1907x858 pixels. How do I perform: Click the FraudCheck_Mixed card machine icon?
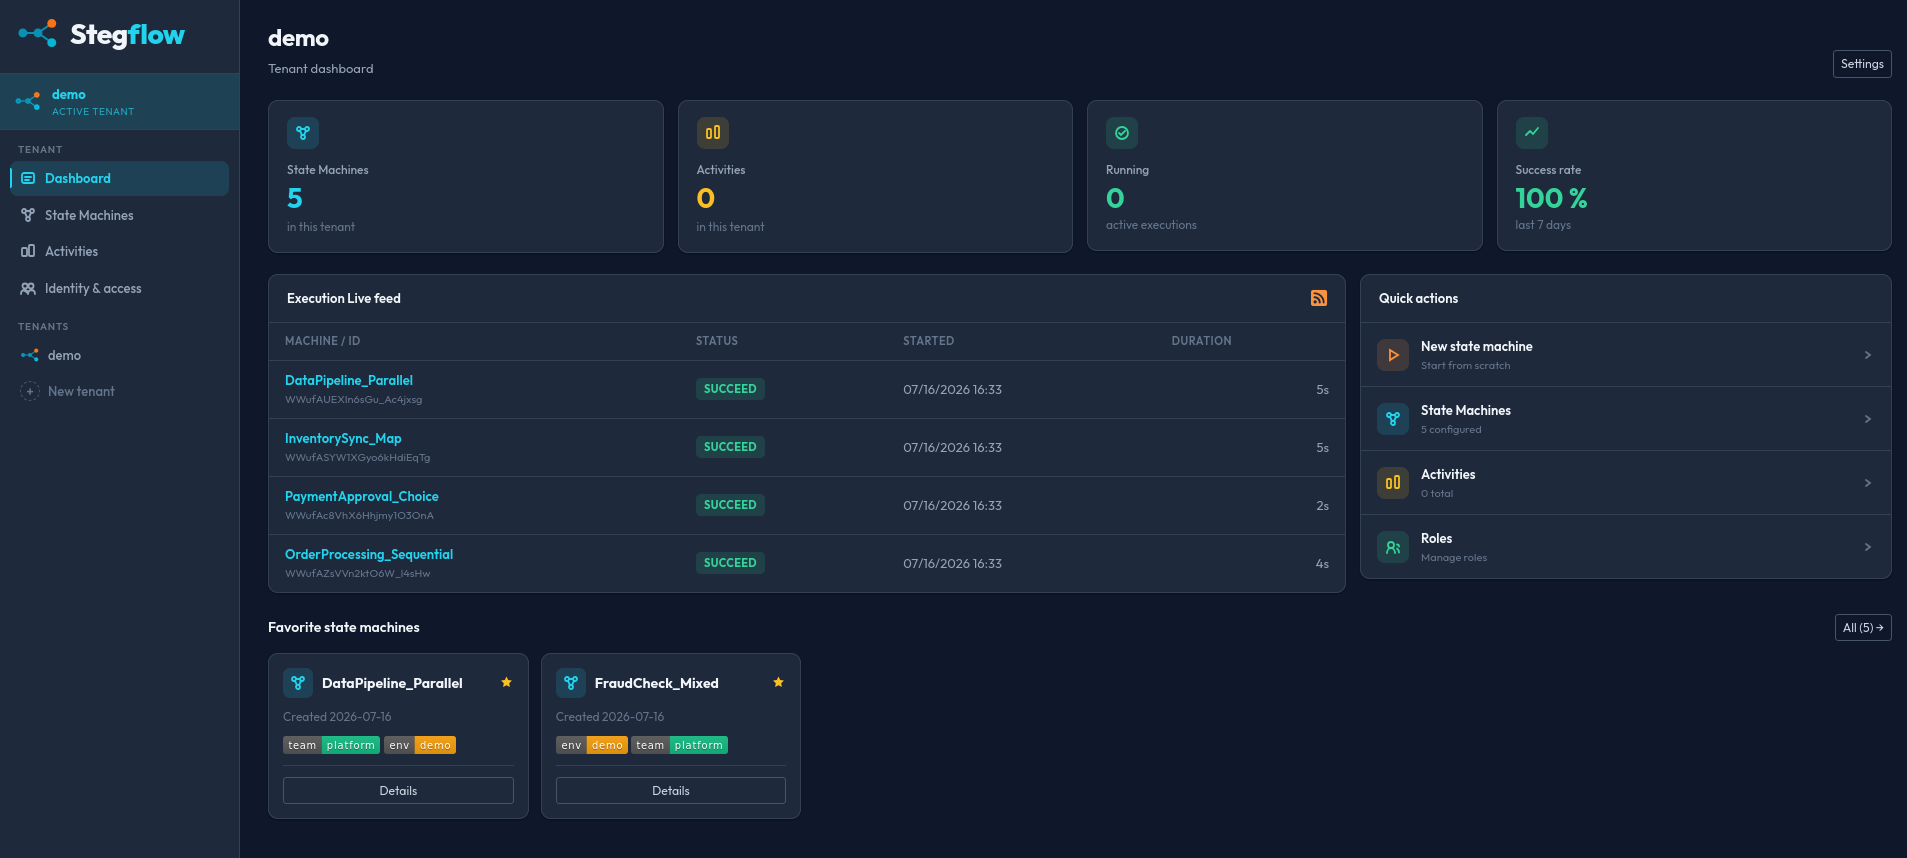571,683
